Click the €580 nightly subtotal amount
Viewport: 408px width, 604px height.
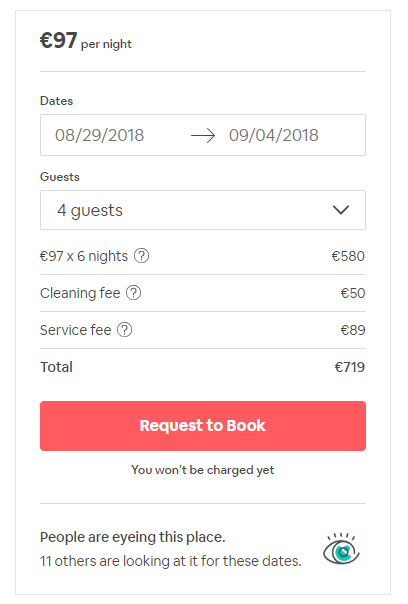[348, 256]
